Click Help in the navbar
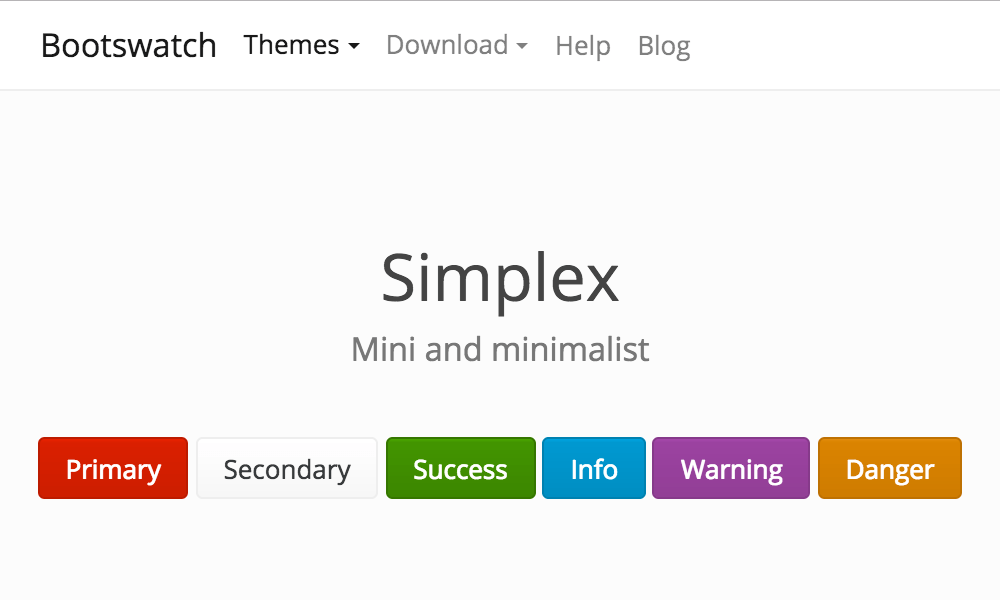 [x=583, y=45]
